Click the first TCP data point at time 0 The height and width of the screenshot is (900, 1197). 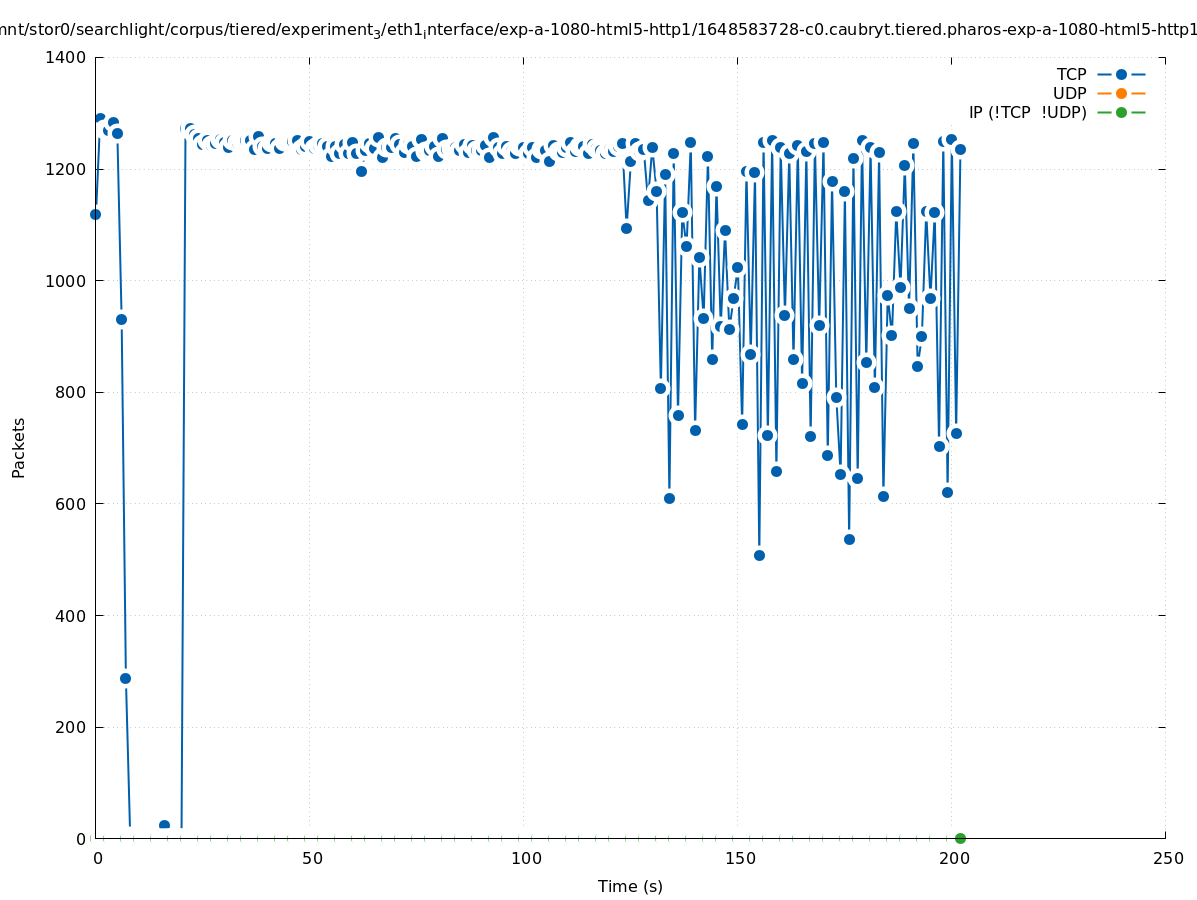point(95,214)
